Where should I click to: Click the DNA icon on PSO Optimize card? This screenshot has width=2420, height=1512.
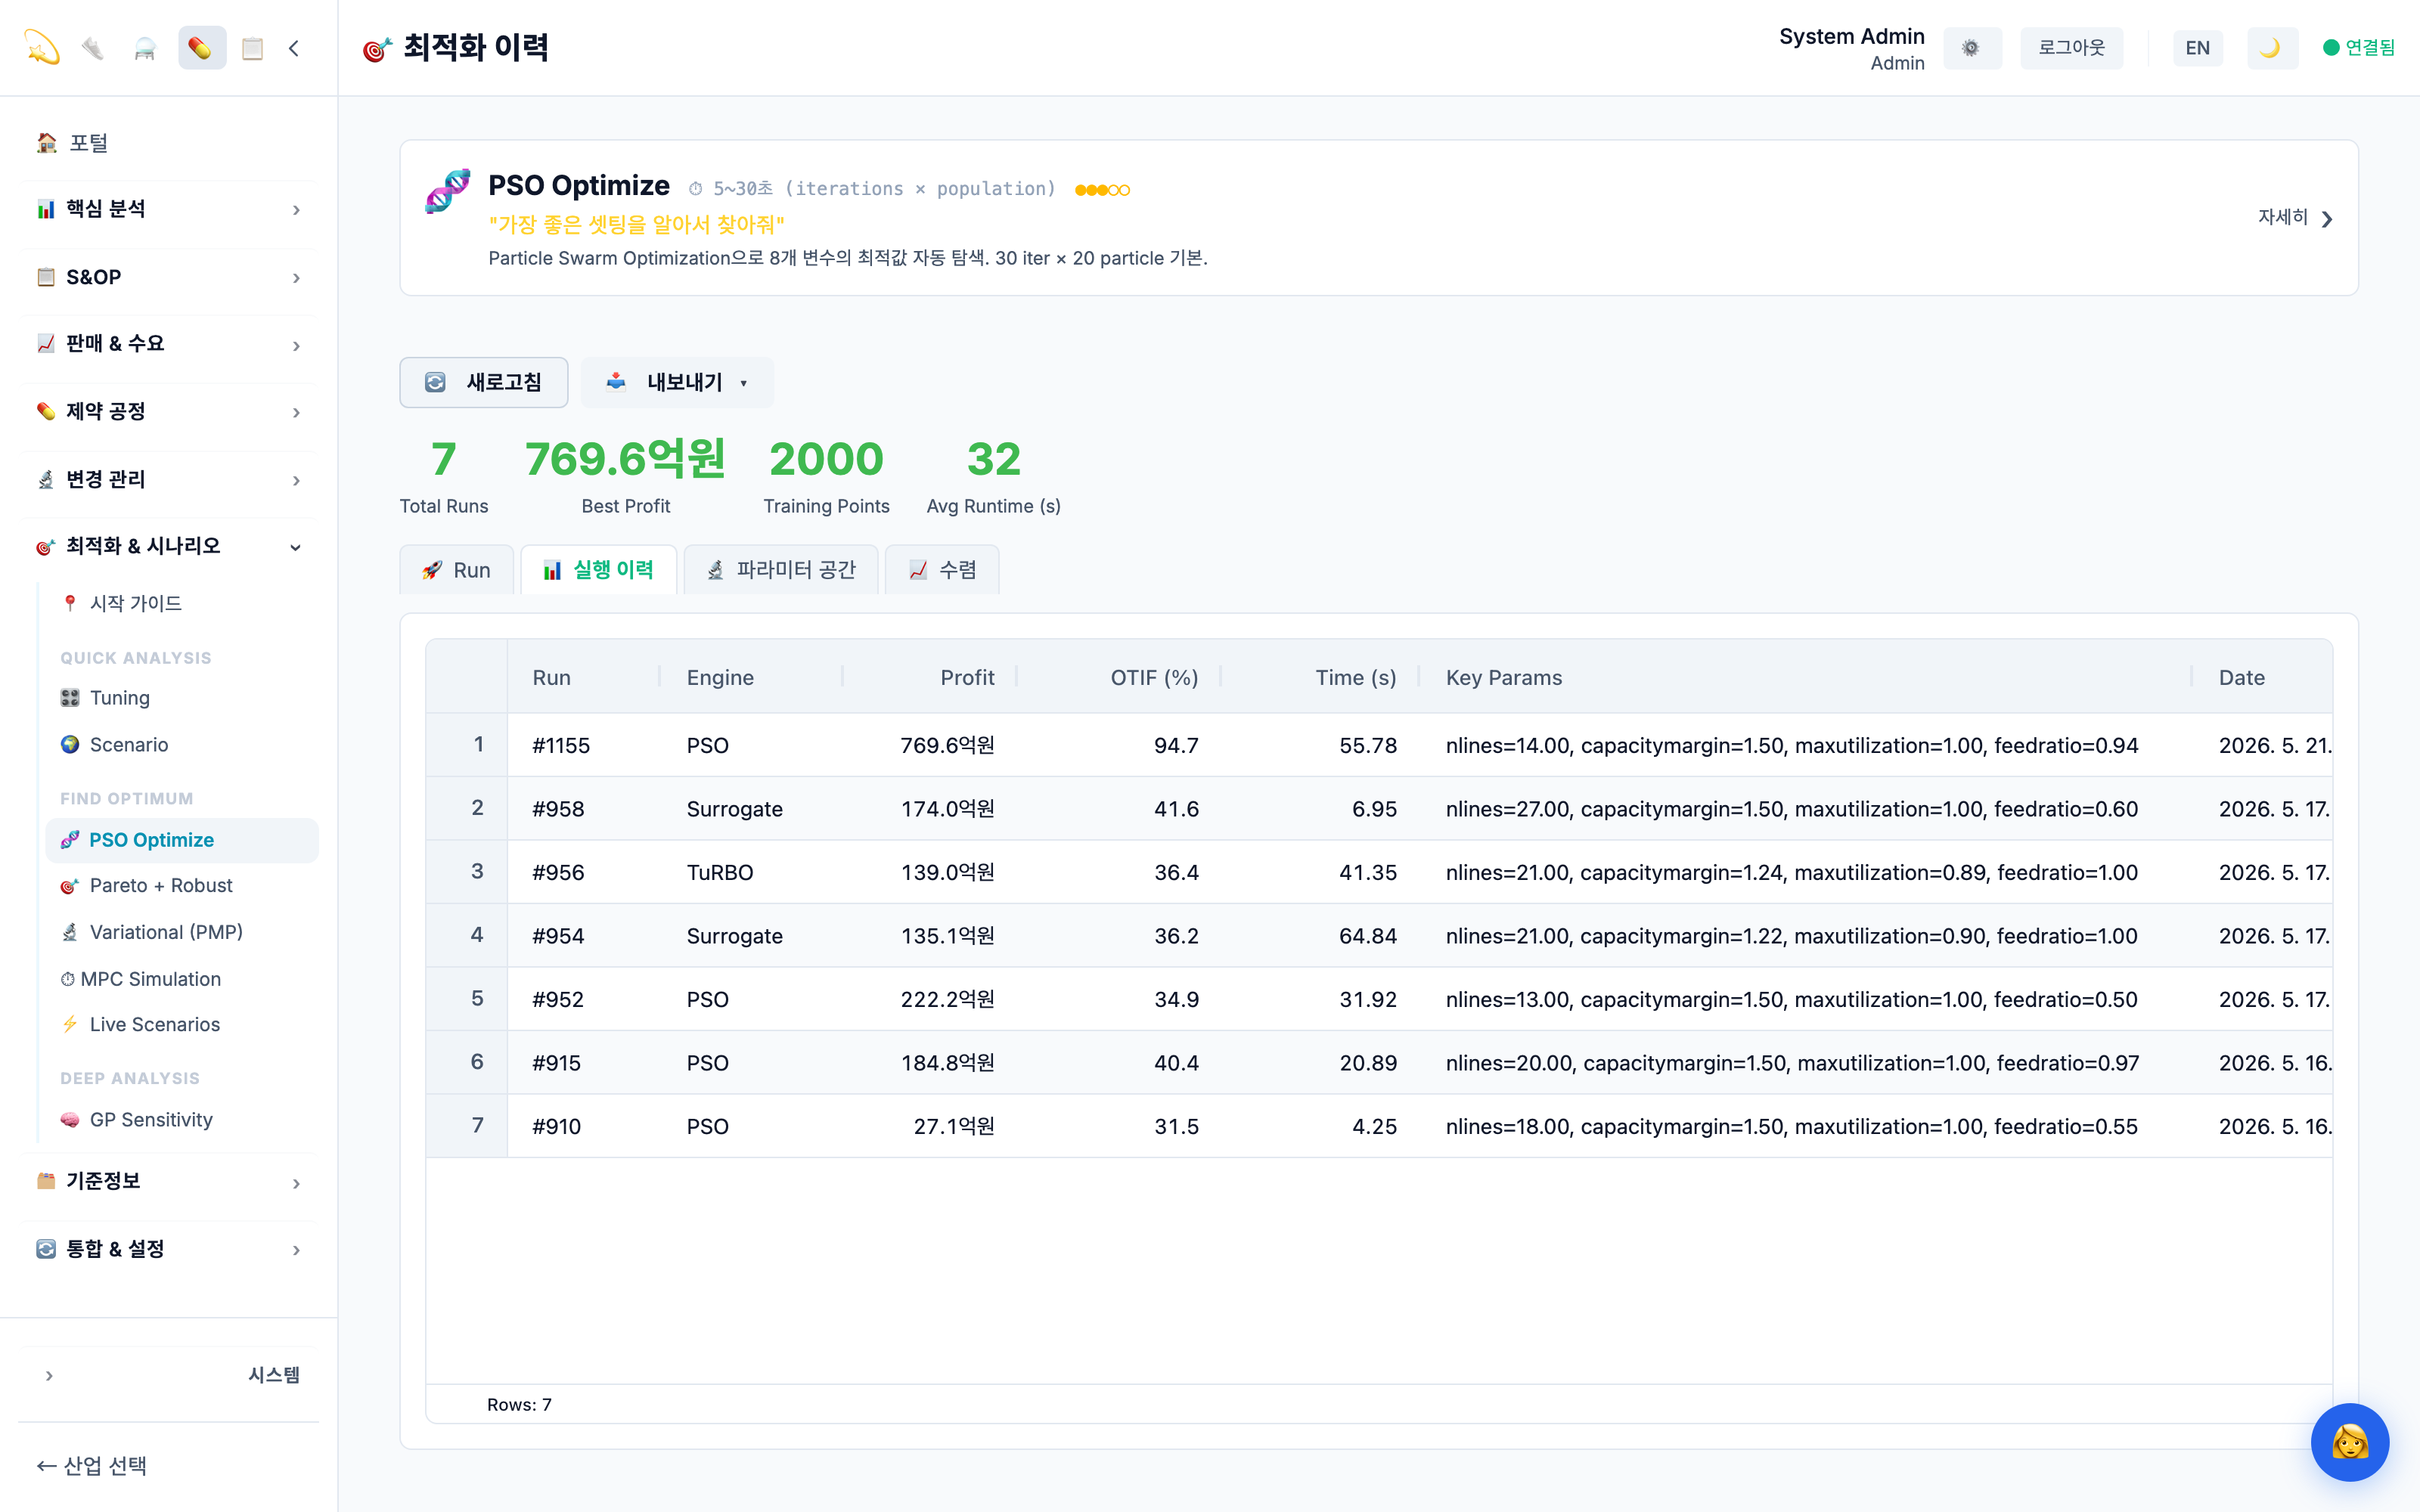(447, 191)
